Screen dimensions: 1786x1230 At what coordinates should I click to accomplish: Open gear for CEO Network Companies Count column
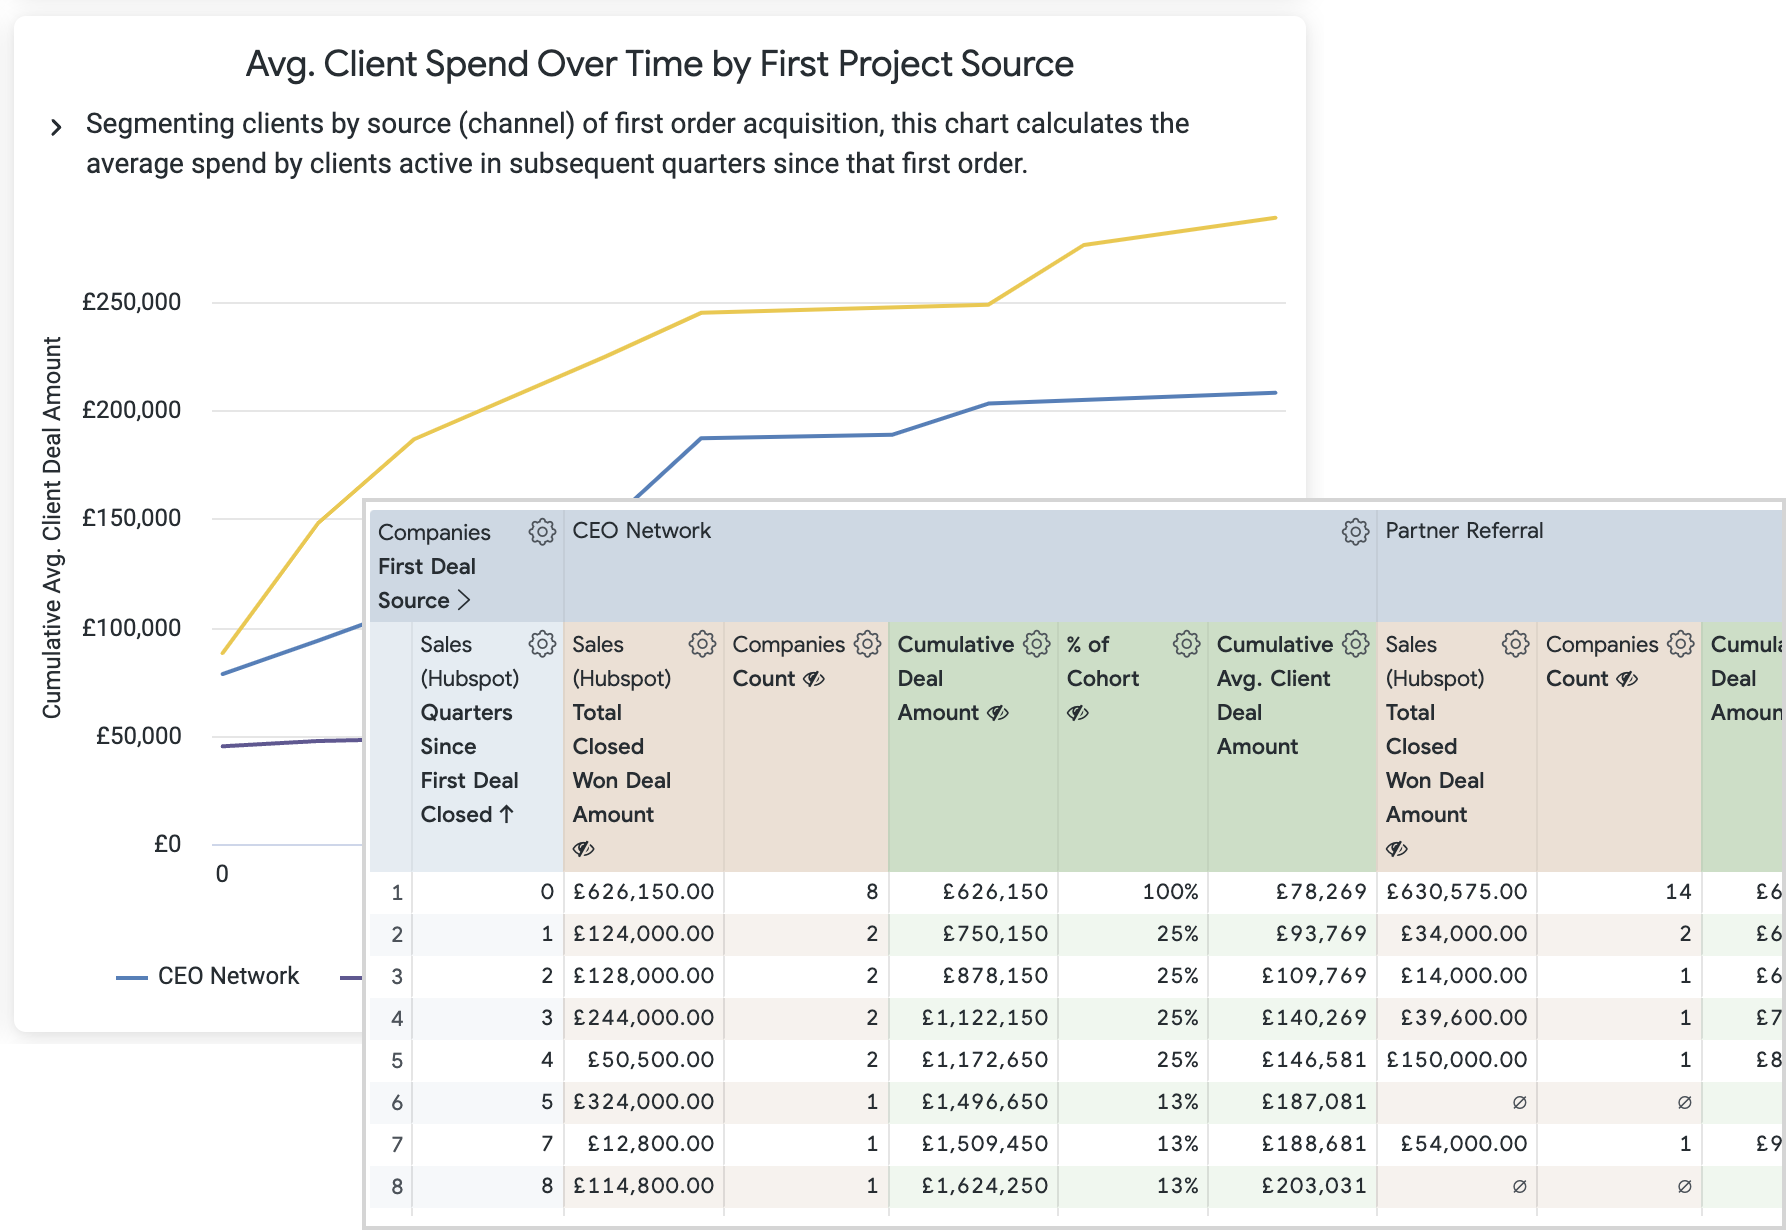pos(867,644)
